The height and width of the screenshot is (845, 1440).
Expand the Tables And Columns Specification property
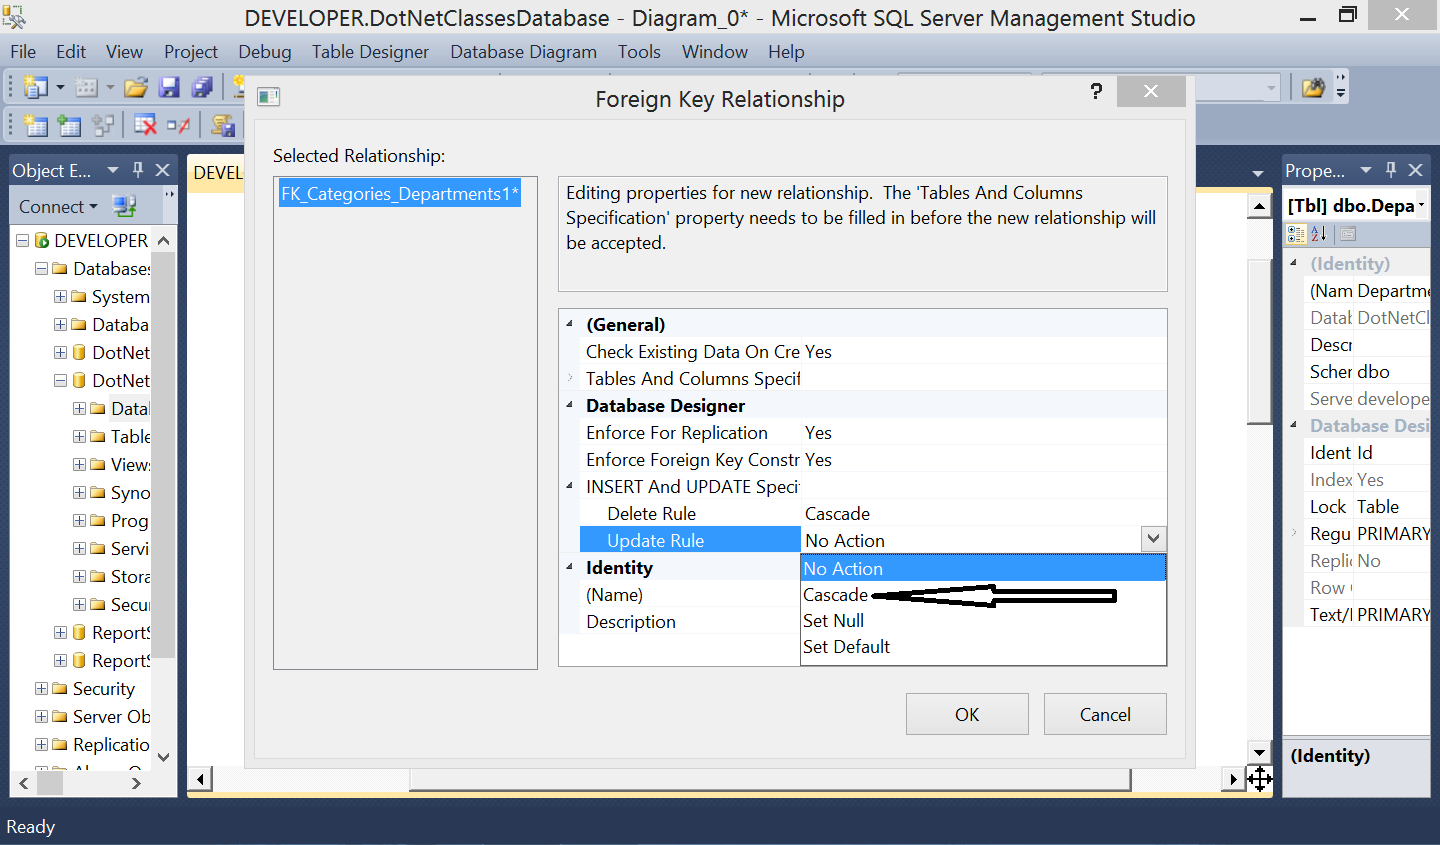click(571, 378)
